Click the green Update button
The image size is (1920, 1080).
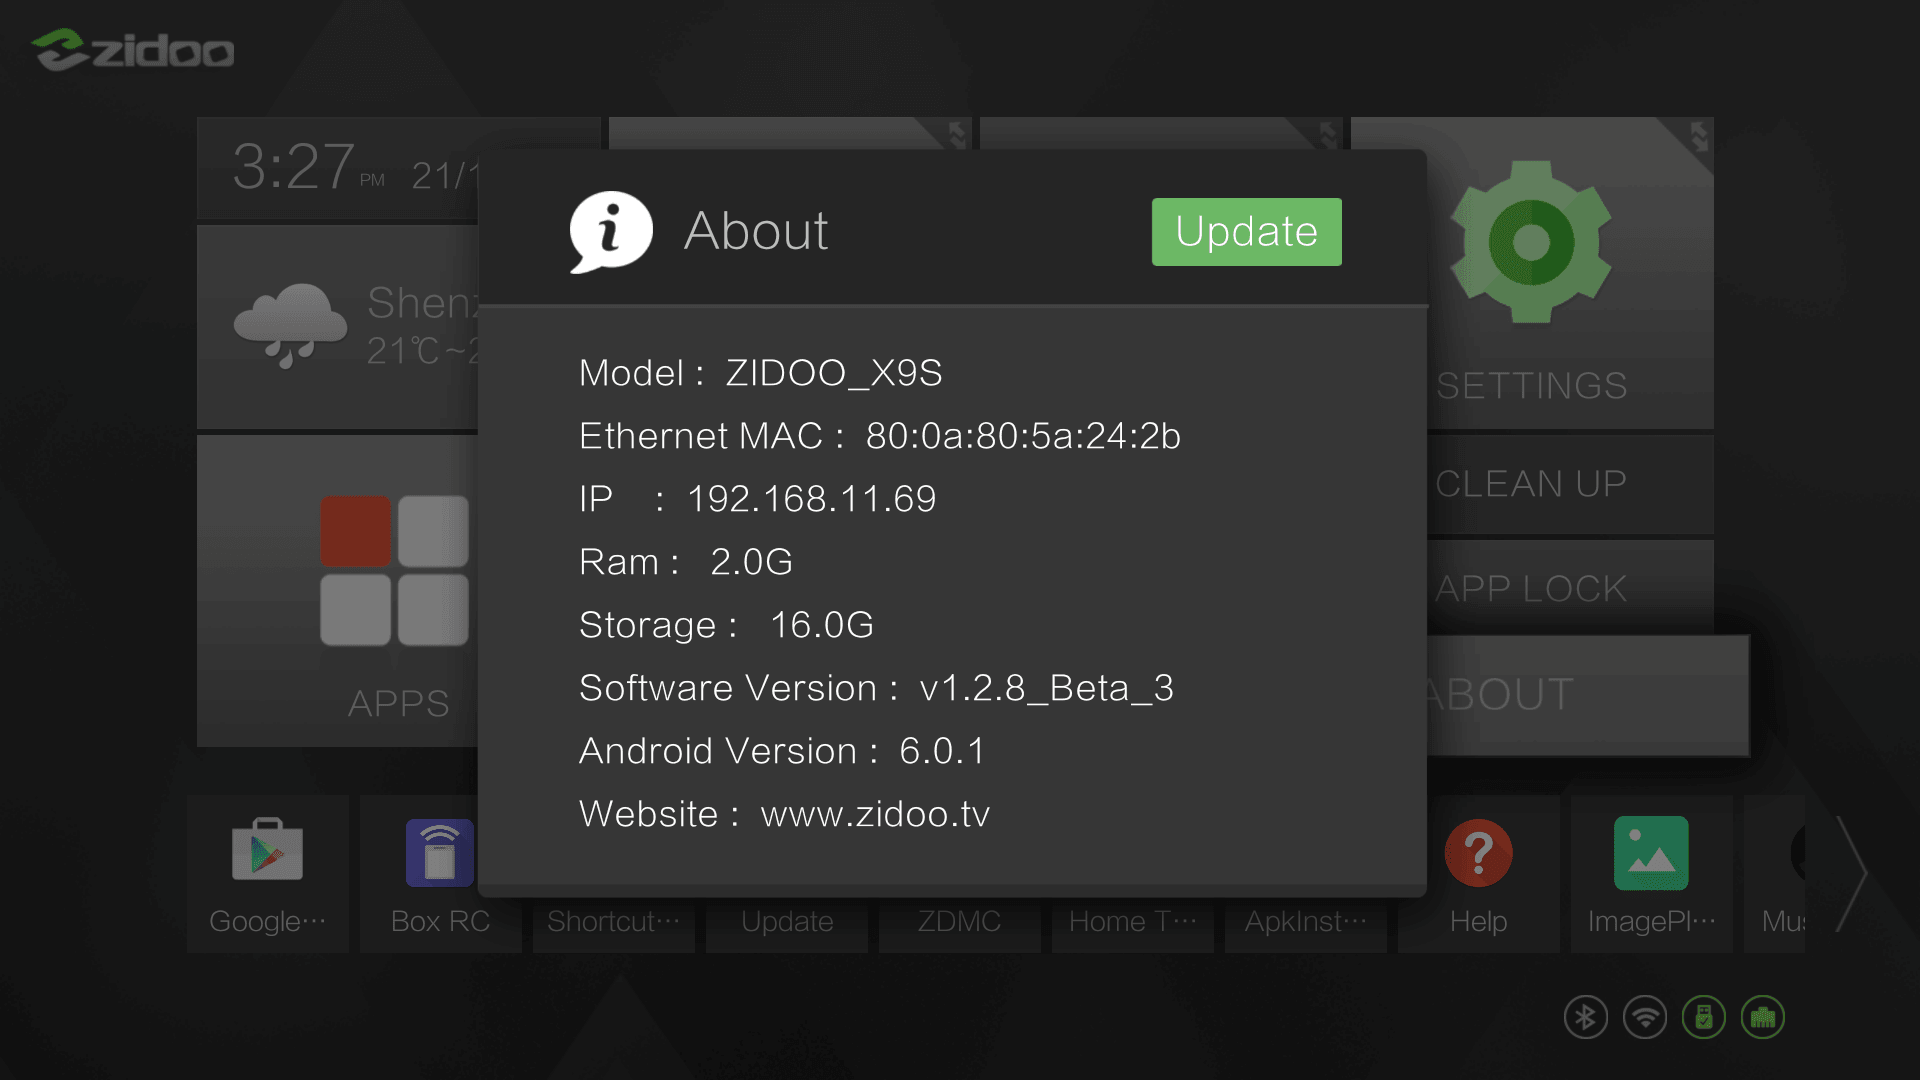(x=1246, y=232)
